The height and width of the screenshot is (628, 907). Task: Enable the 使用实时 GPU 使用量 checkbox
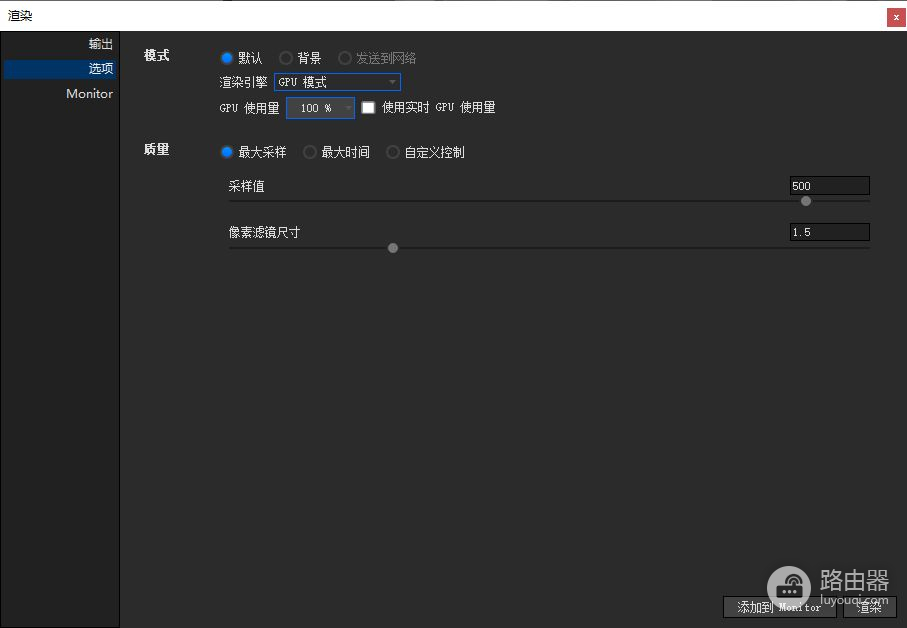tap(368, 108)
